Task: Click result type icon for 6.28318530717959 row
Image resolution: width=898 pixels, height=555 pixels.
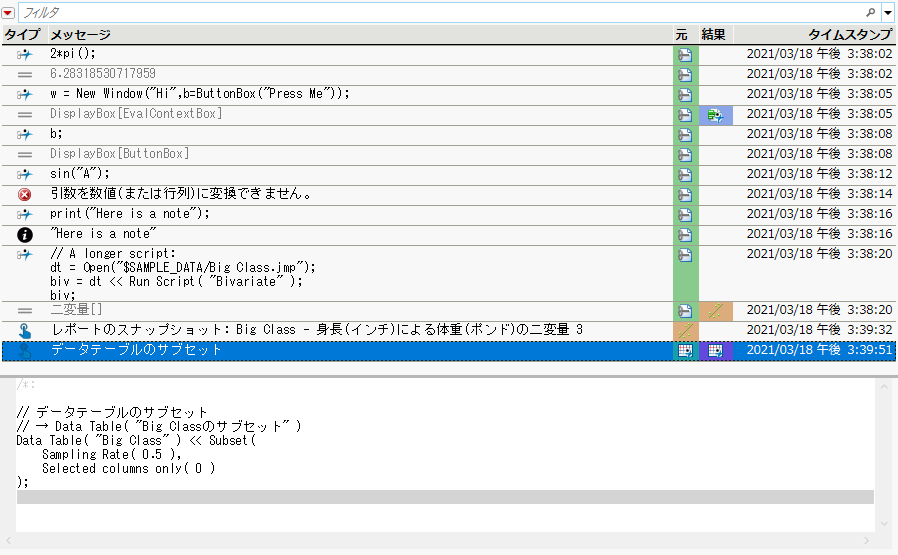Action: coord(25,74)
